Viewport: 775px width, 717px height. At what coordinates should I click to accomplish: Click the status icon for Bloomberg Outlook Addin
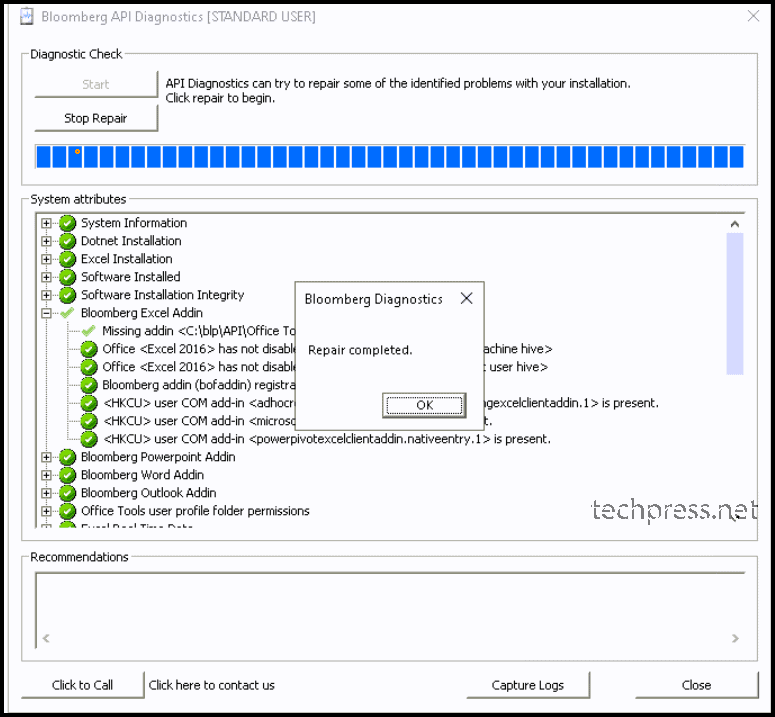(67, 493)
